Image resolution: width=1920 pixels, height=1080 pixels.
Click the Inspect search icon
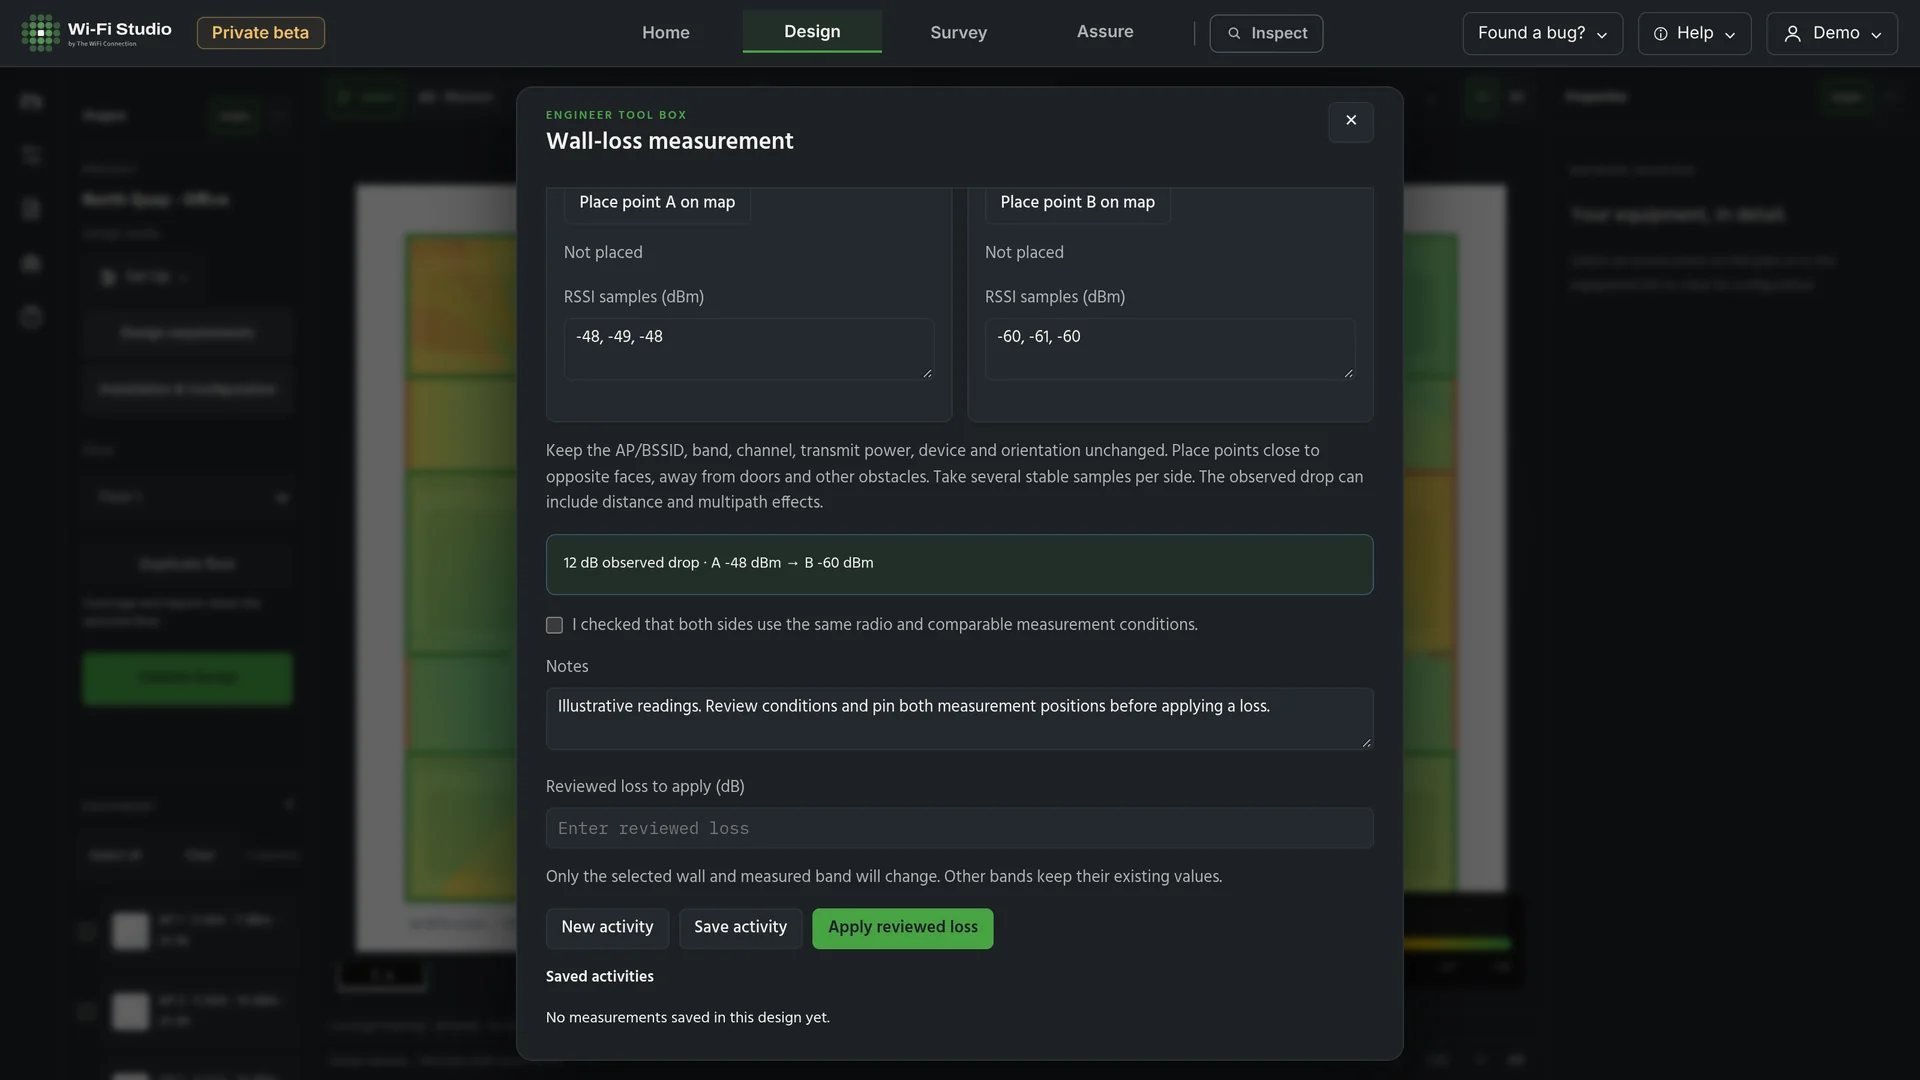click(1234, 34)
